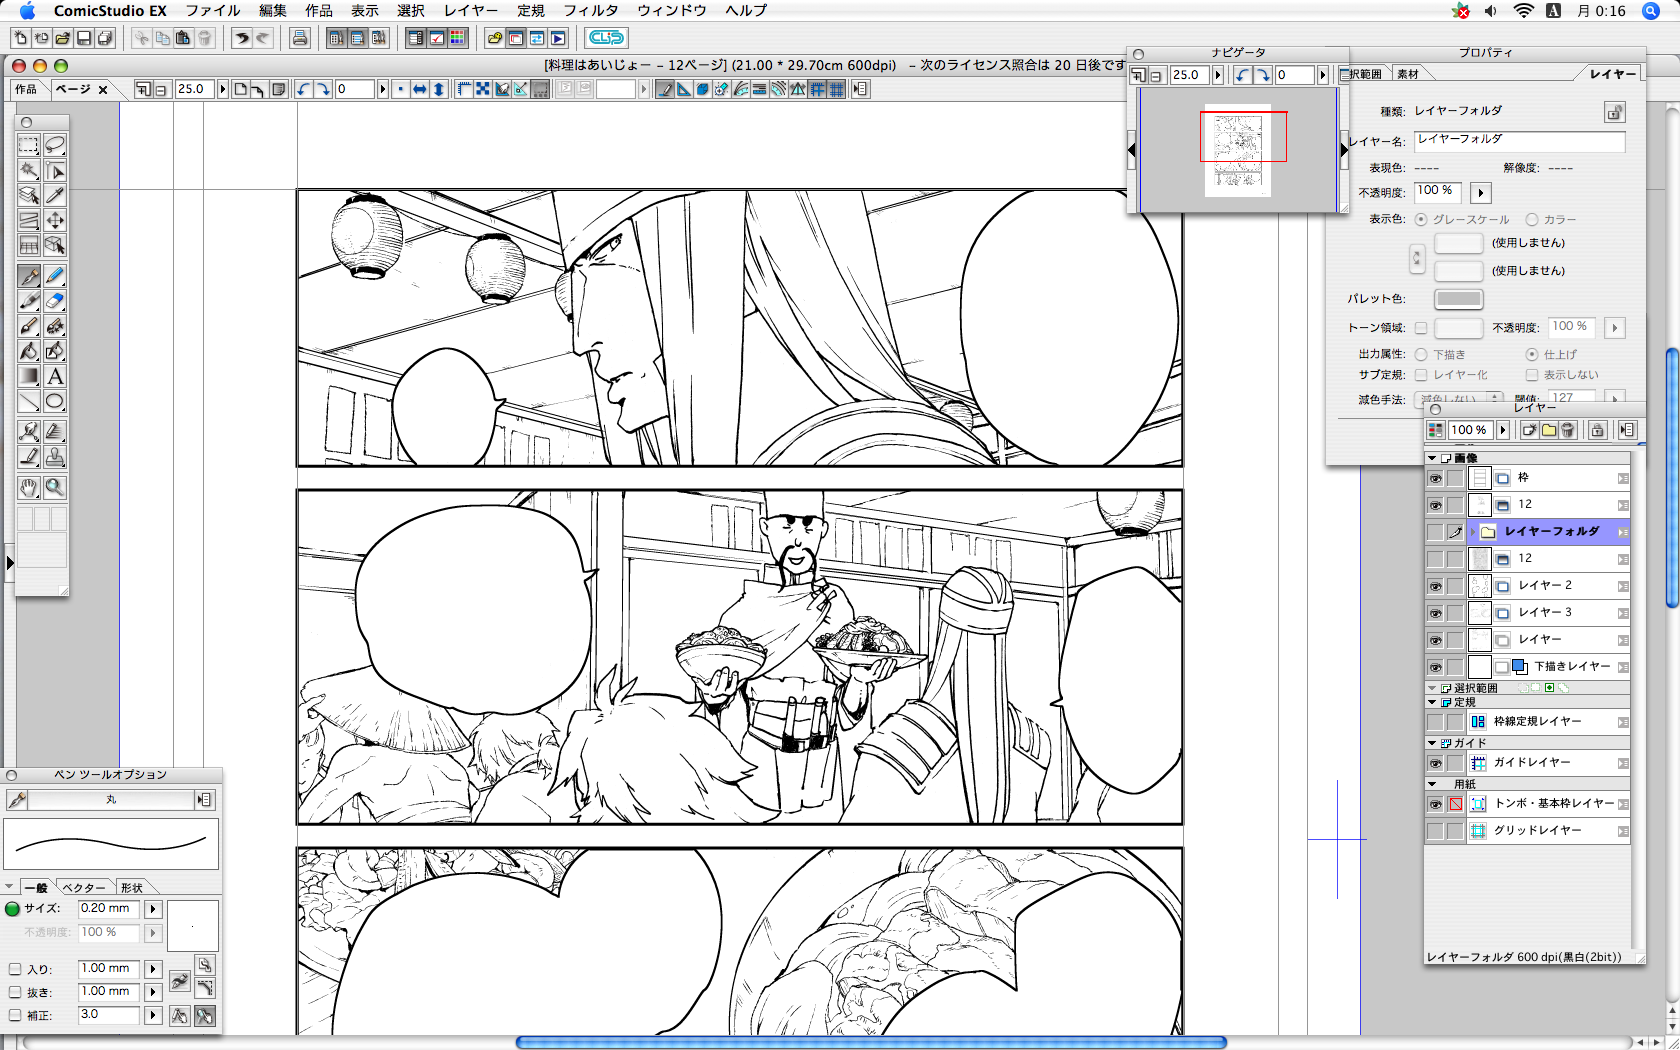Select the text tool
Screen dimensions: 1680x1050
55,376
